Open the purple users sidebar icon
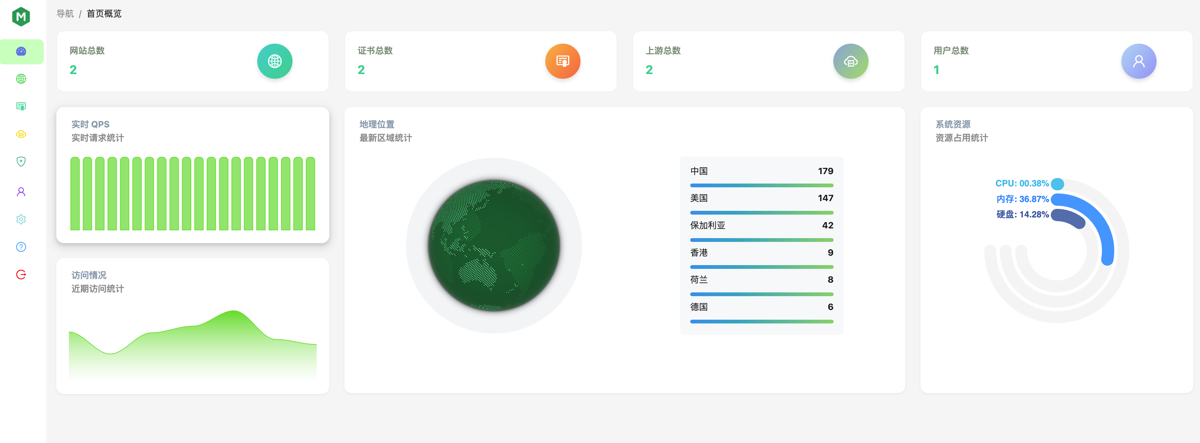The height and width of the screenshot is (443, 1200). [x=21, y=191]
